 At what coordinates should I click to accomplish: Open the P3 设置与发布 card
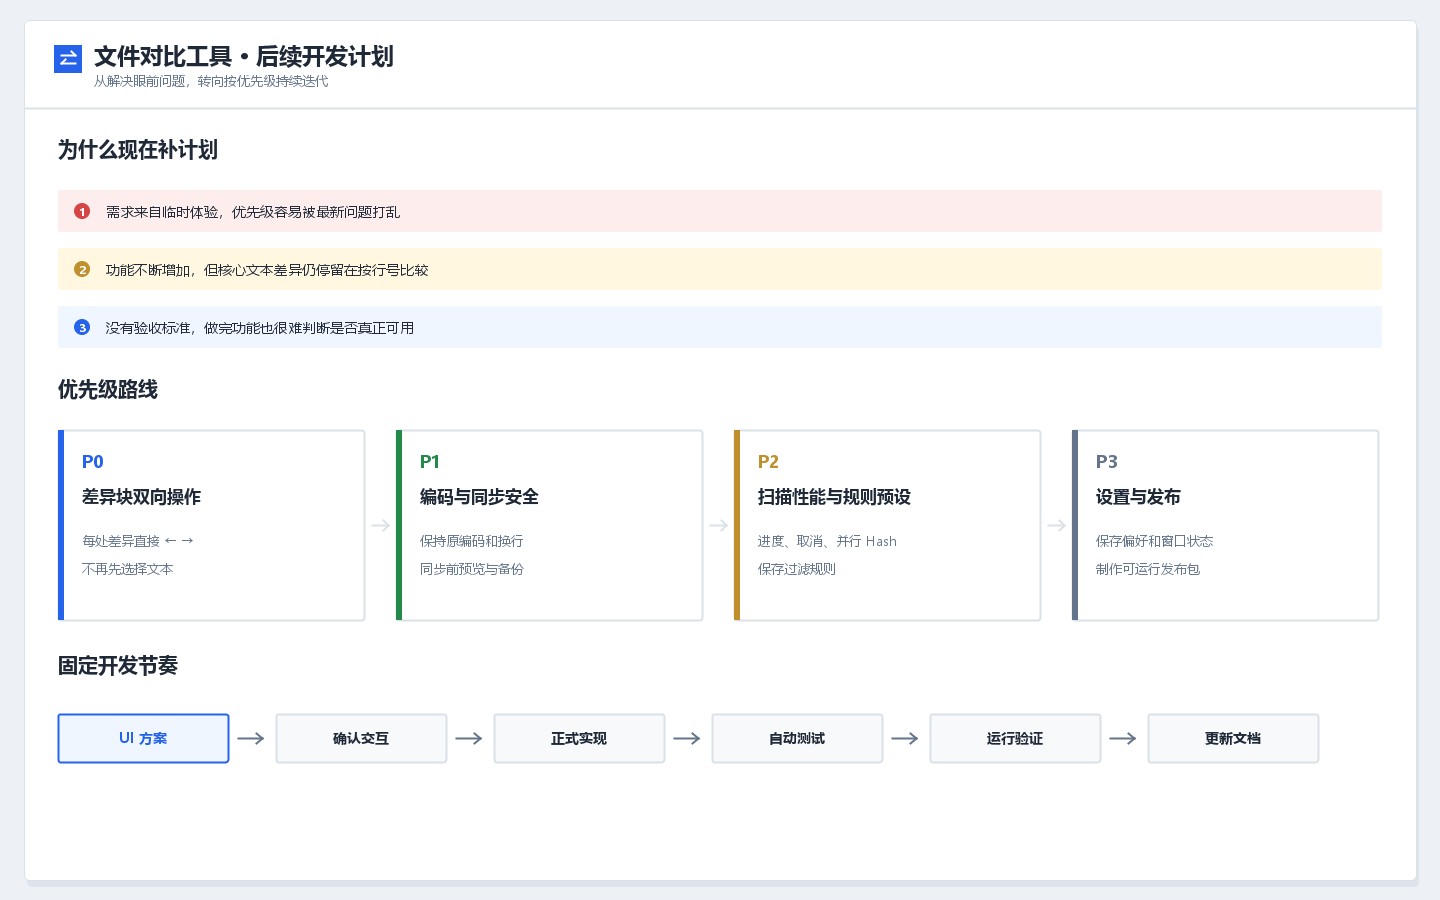1226,525
